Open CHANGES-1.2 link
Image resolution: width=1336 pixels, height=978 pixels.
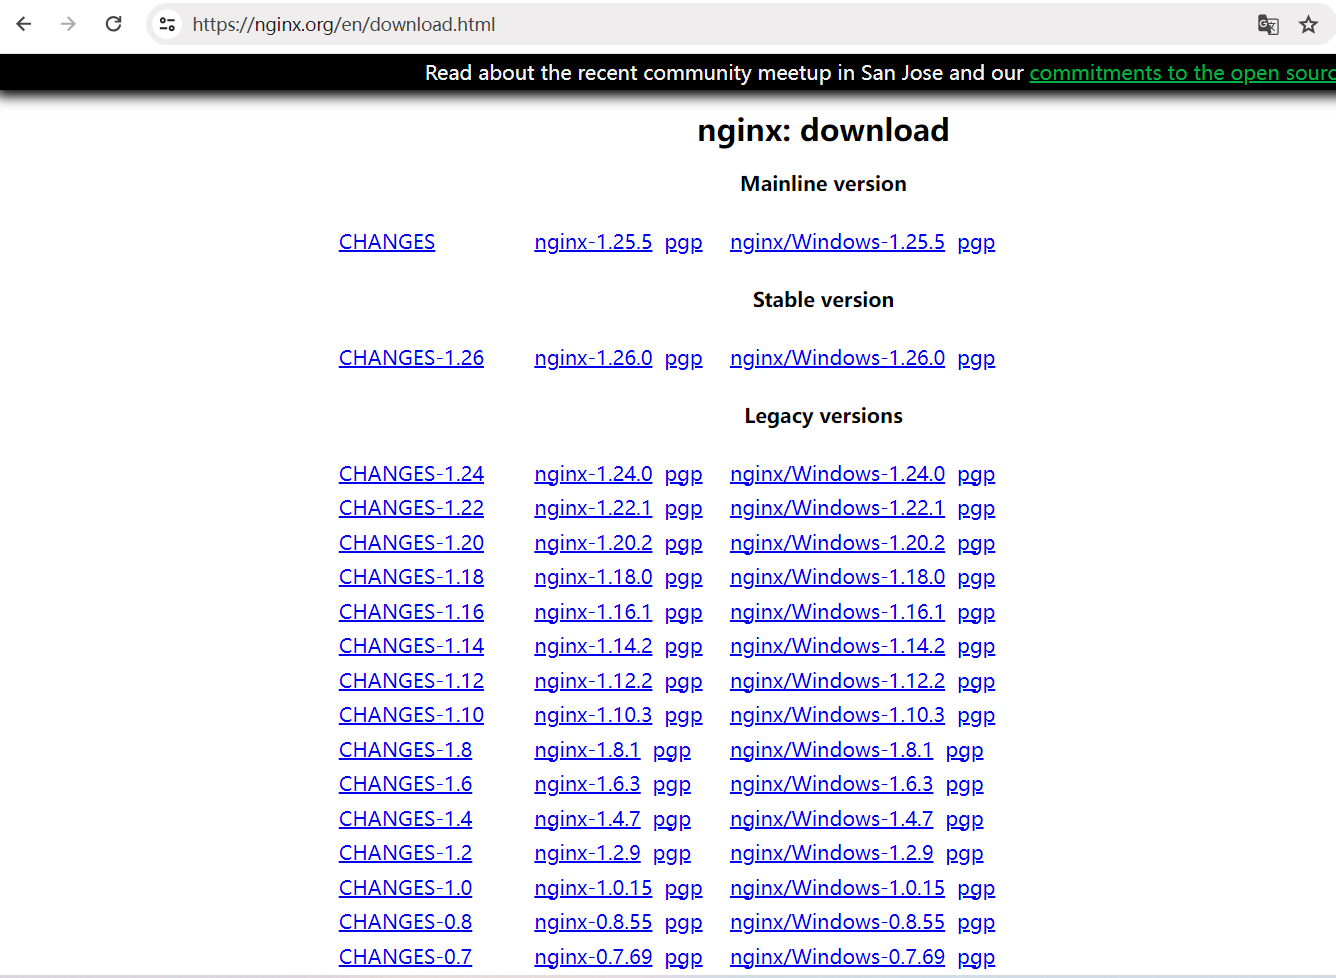point(405,853)
